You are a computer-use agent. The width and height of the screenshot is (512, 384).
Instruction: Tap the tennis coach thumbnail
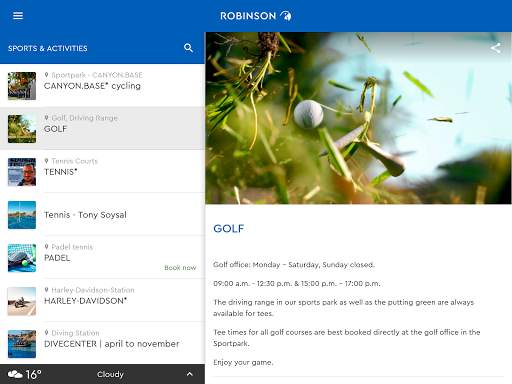click(x=22, y=172)
